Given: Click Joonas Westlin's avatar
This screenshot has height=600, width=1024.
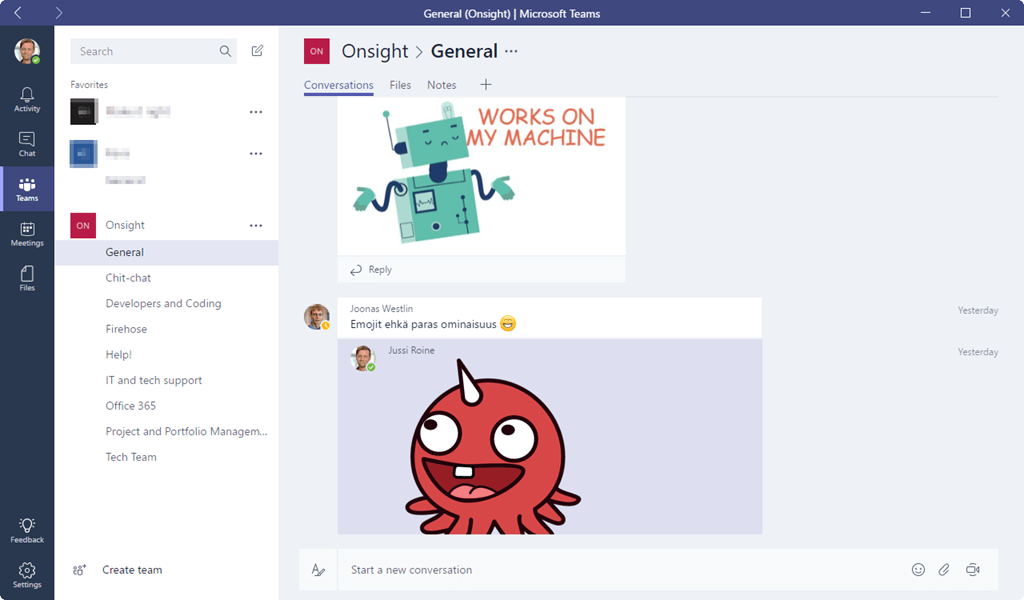Looking at the screenshot, I should 317,317.
